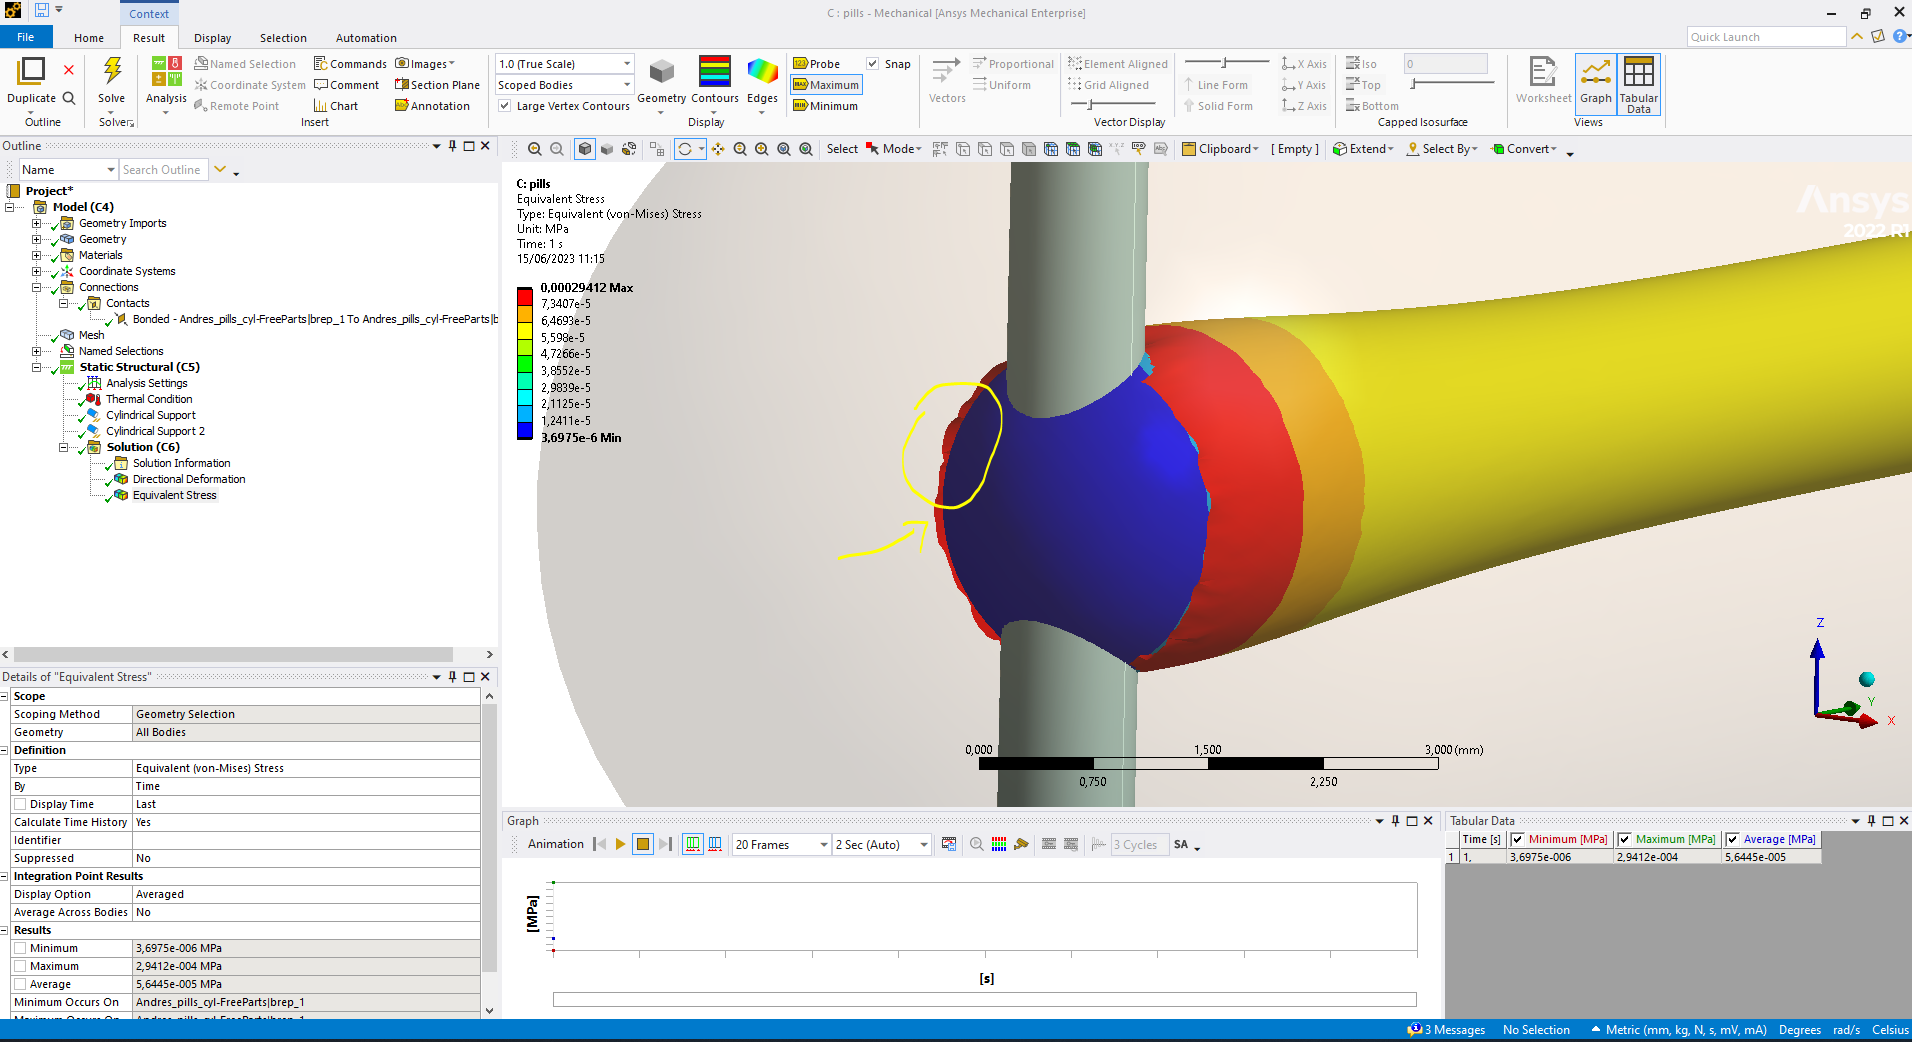
Task: Toggle Maximum [MPa] column checkbox in Tabular Data
Action: (1624, 840)
